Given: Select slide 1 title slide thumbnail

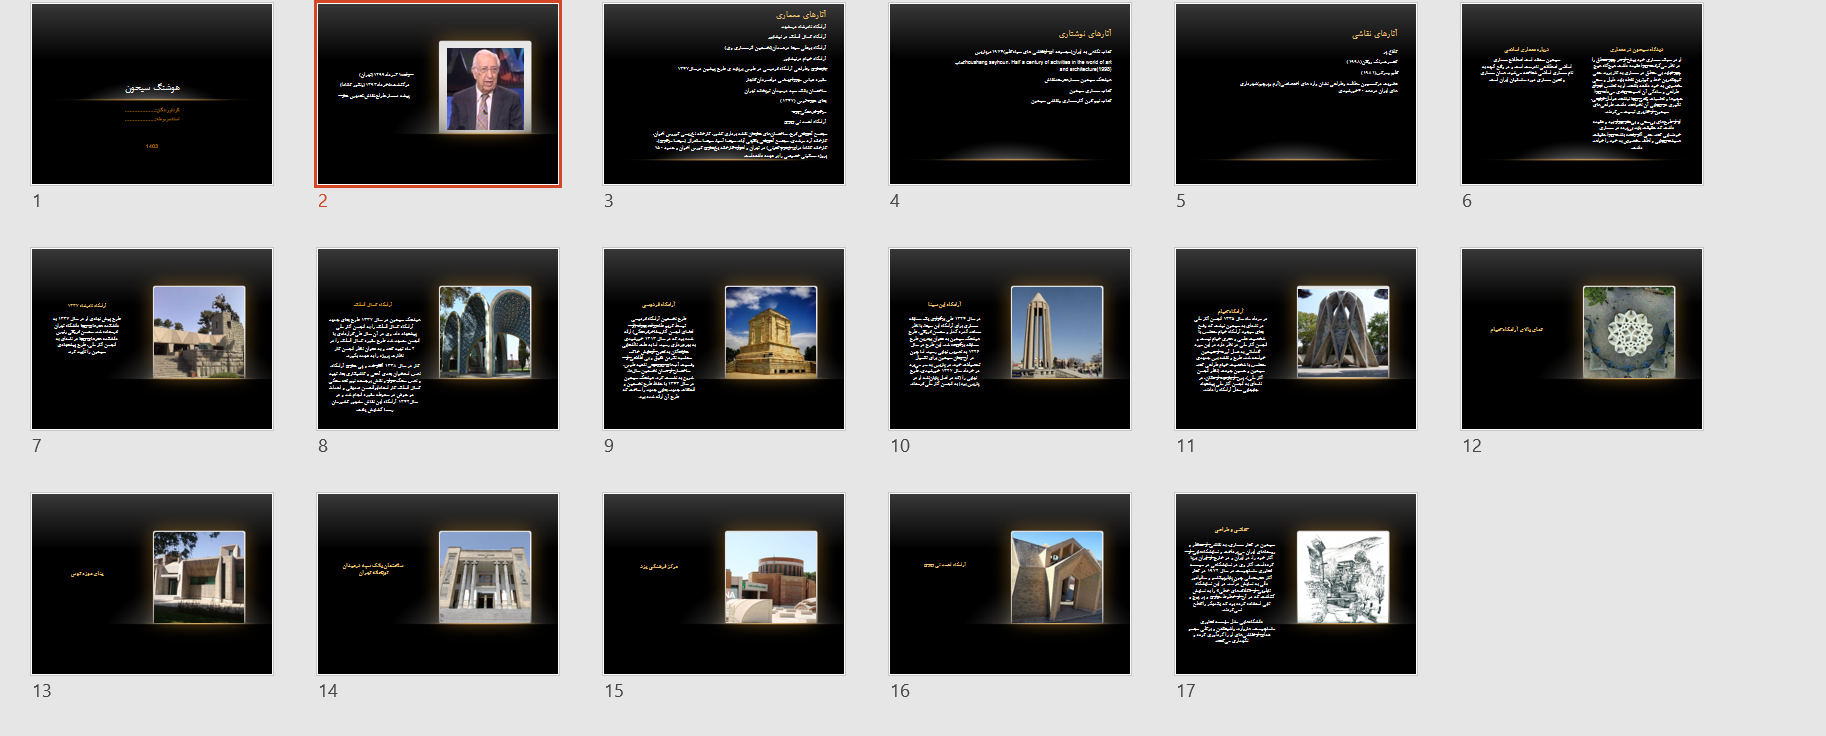Looking at the screenshot, I should [x=152, y=94].
